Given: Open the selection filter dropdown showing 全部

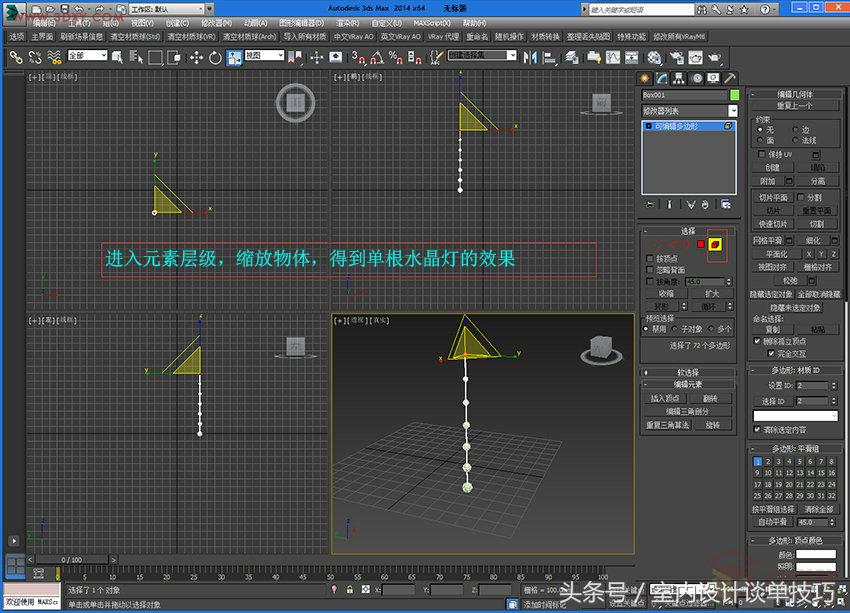Looking at the screenshot, I should [x=85, y=57].
